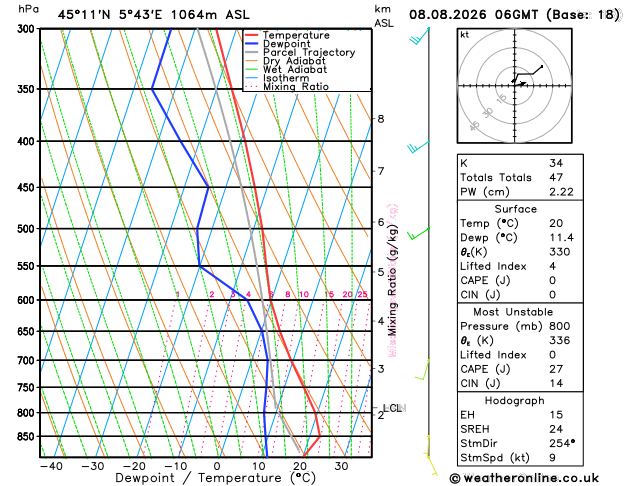
Task: Click the 'Surface' section header
Action: click(515, 209)
